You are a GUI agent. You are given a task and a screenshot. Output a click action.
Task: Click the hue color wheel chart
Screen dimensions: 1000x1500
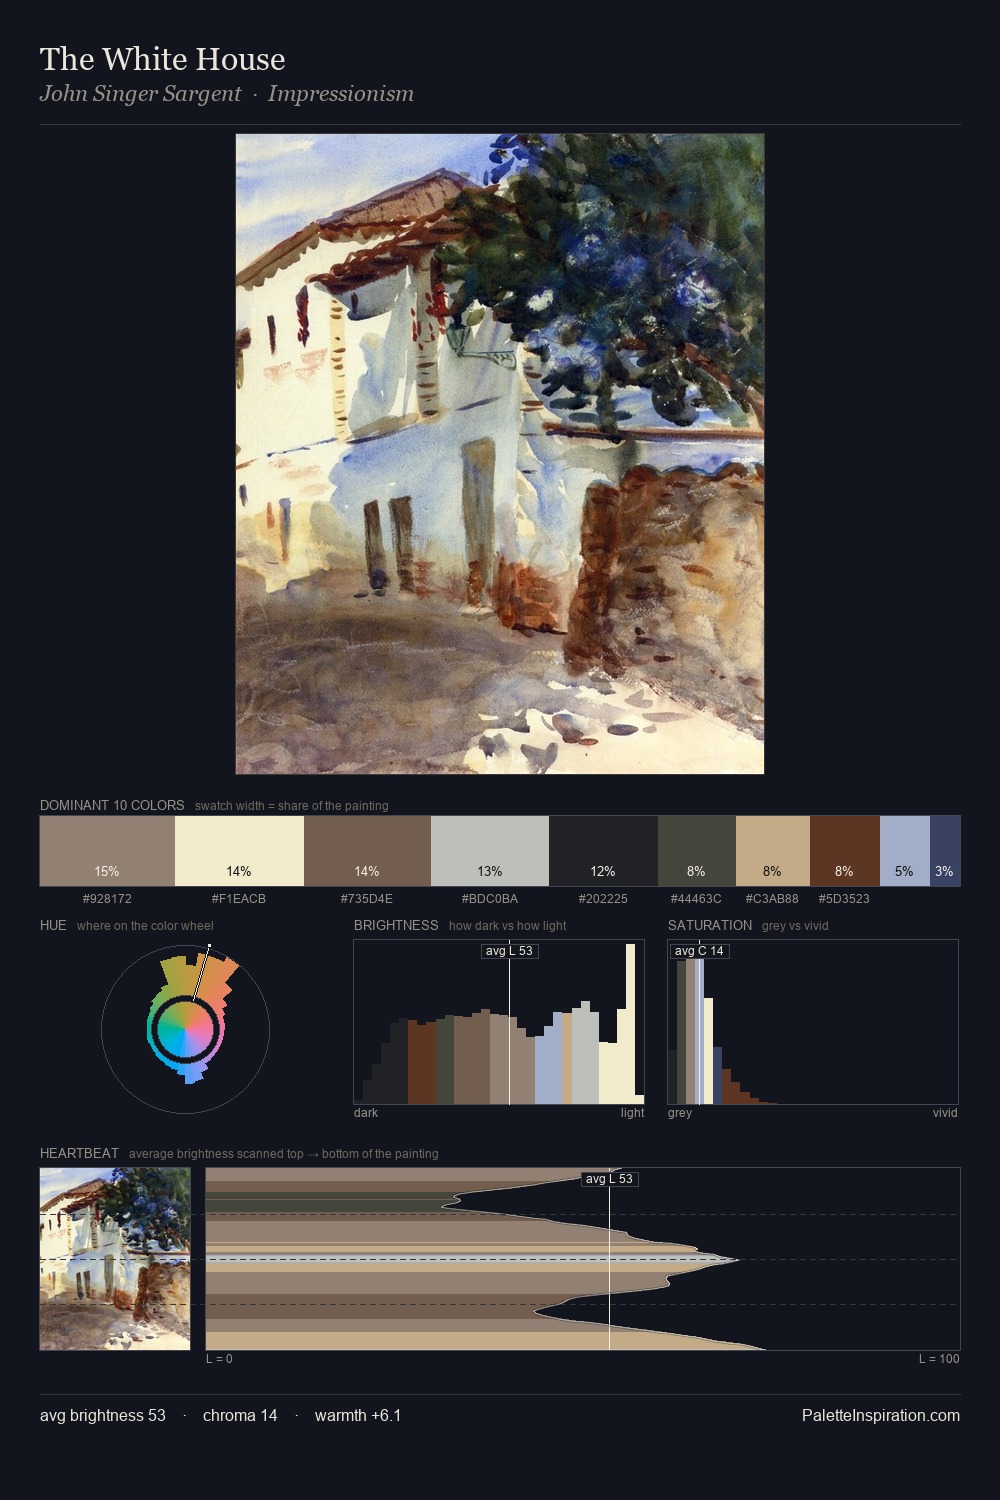coord(185,1029)
